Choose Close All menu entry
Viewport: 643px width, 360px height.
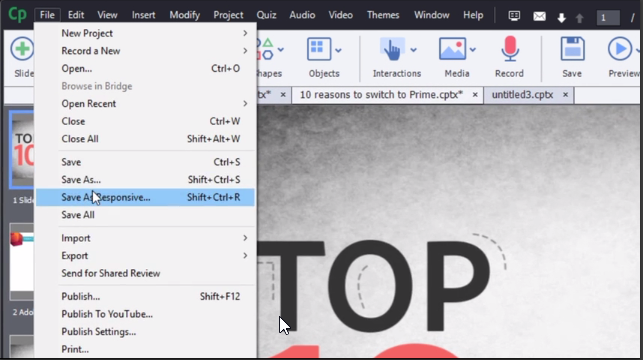pyautogui.click(x=145, y=139)
